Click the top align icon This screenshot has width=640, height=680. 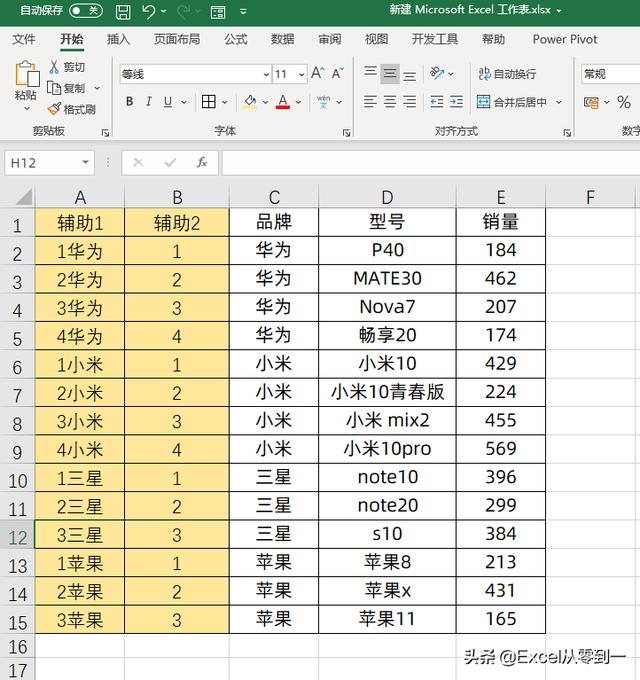[370, 73]
